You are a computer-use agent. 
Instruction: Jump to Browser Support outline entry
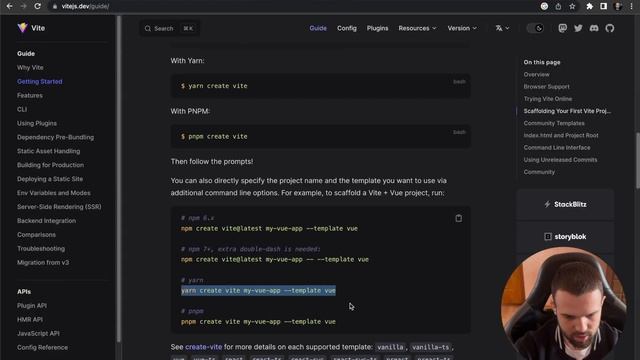click(547, 87)
